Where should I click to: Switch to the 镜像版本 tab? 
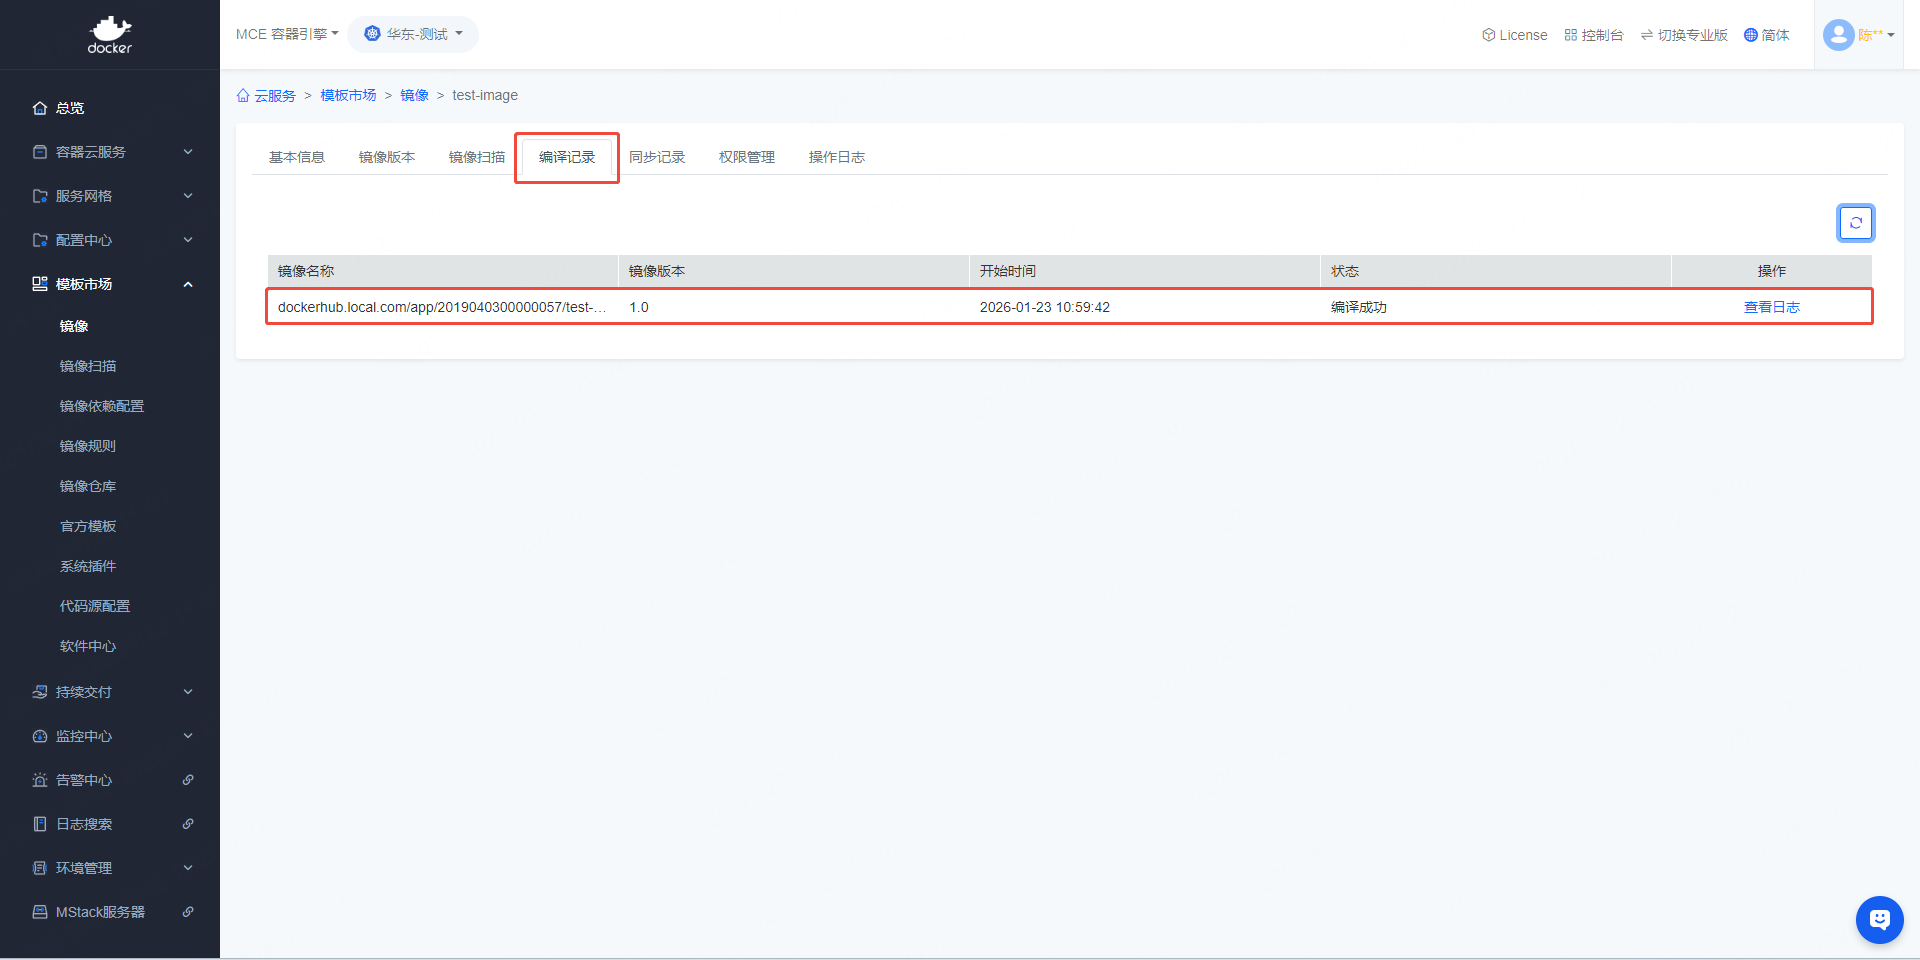pyautogui.click(x=387, y=157)
